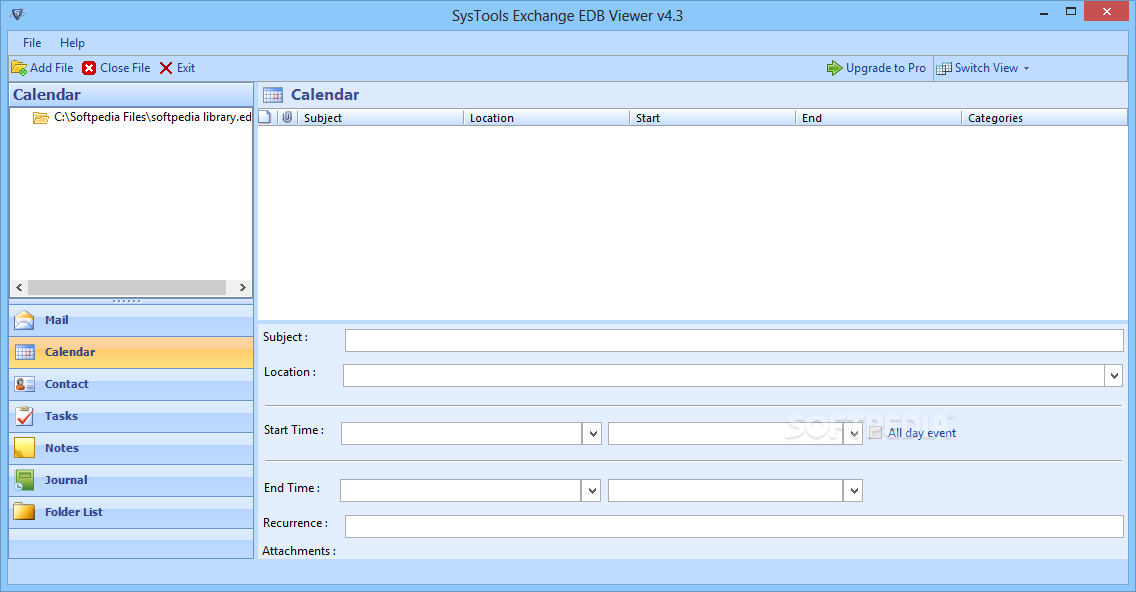This screenshot has height=592, width=1136.
Task: Click the application logo in title bar
Action: pos(18,14)
